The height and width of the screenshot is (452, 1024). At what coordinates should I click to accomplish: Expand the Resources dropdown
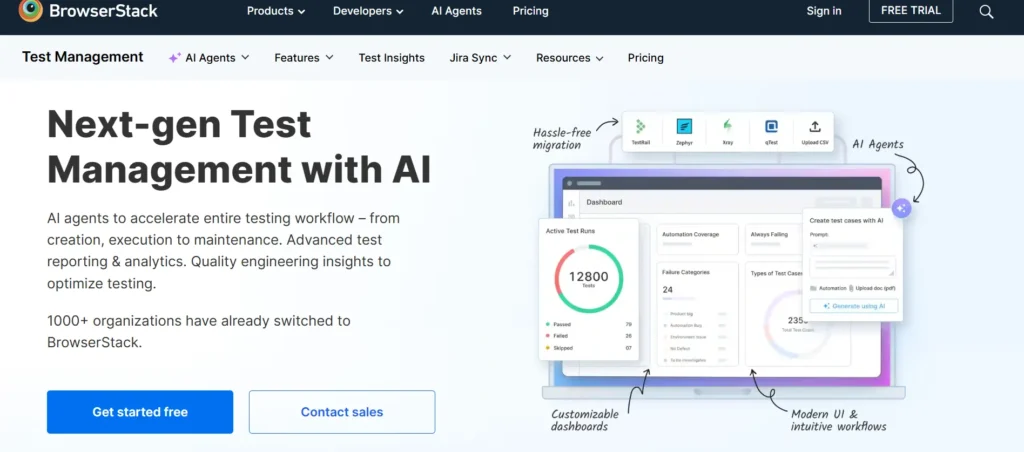tap(569, 57)
